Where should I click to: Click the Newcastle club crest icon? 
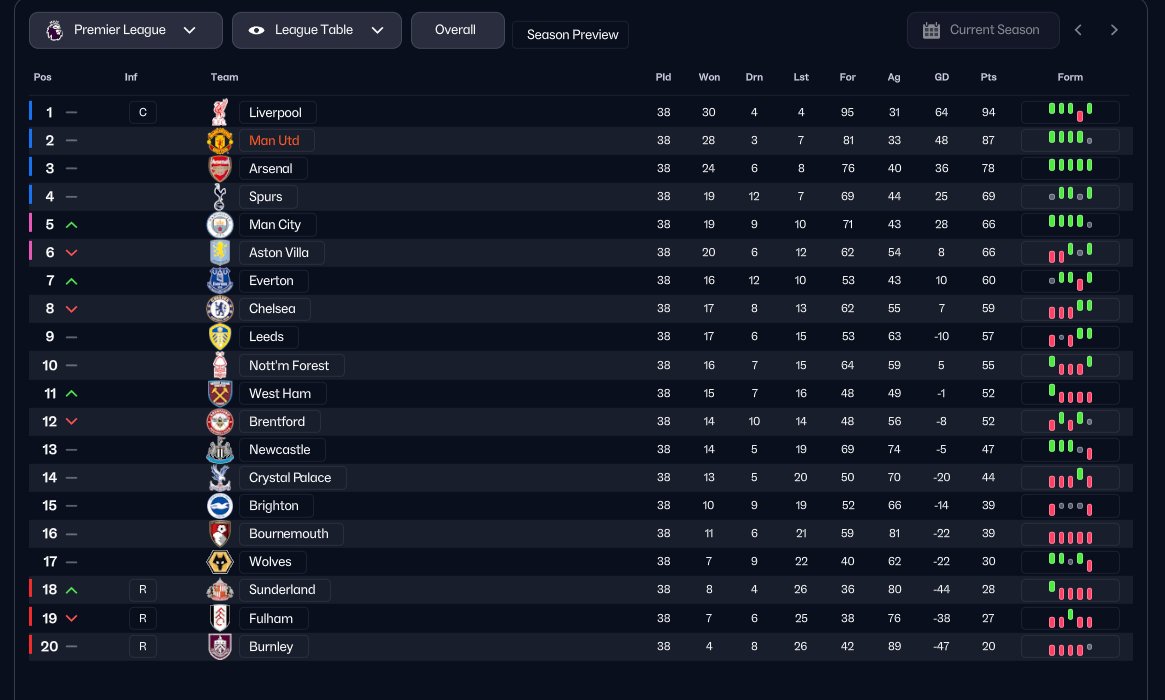[x=219, y=449]
